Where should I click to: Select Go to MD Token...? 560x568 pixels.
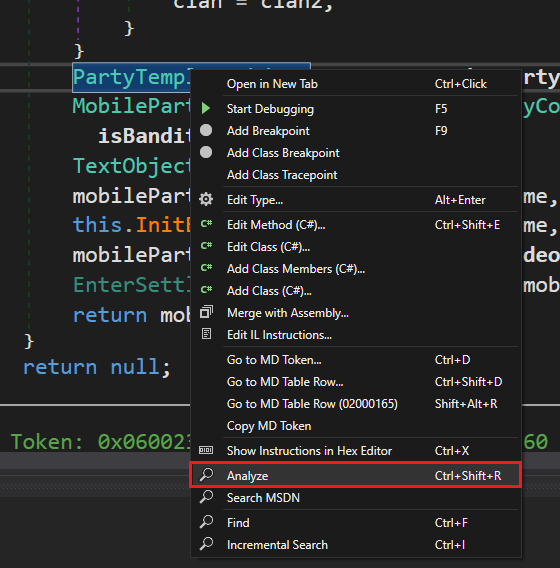(x=356, y=360)
